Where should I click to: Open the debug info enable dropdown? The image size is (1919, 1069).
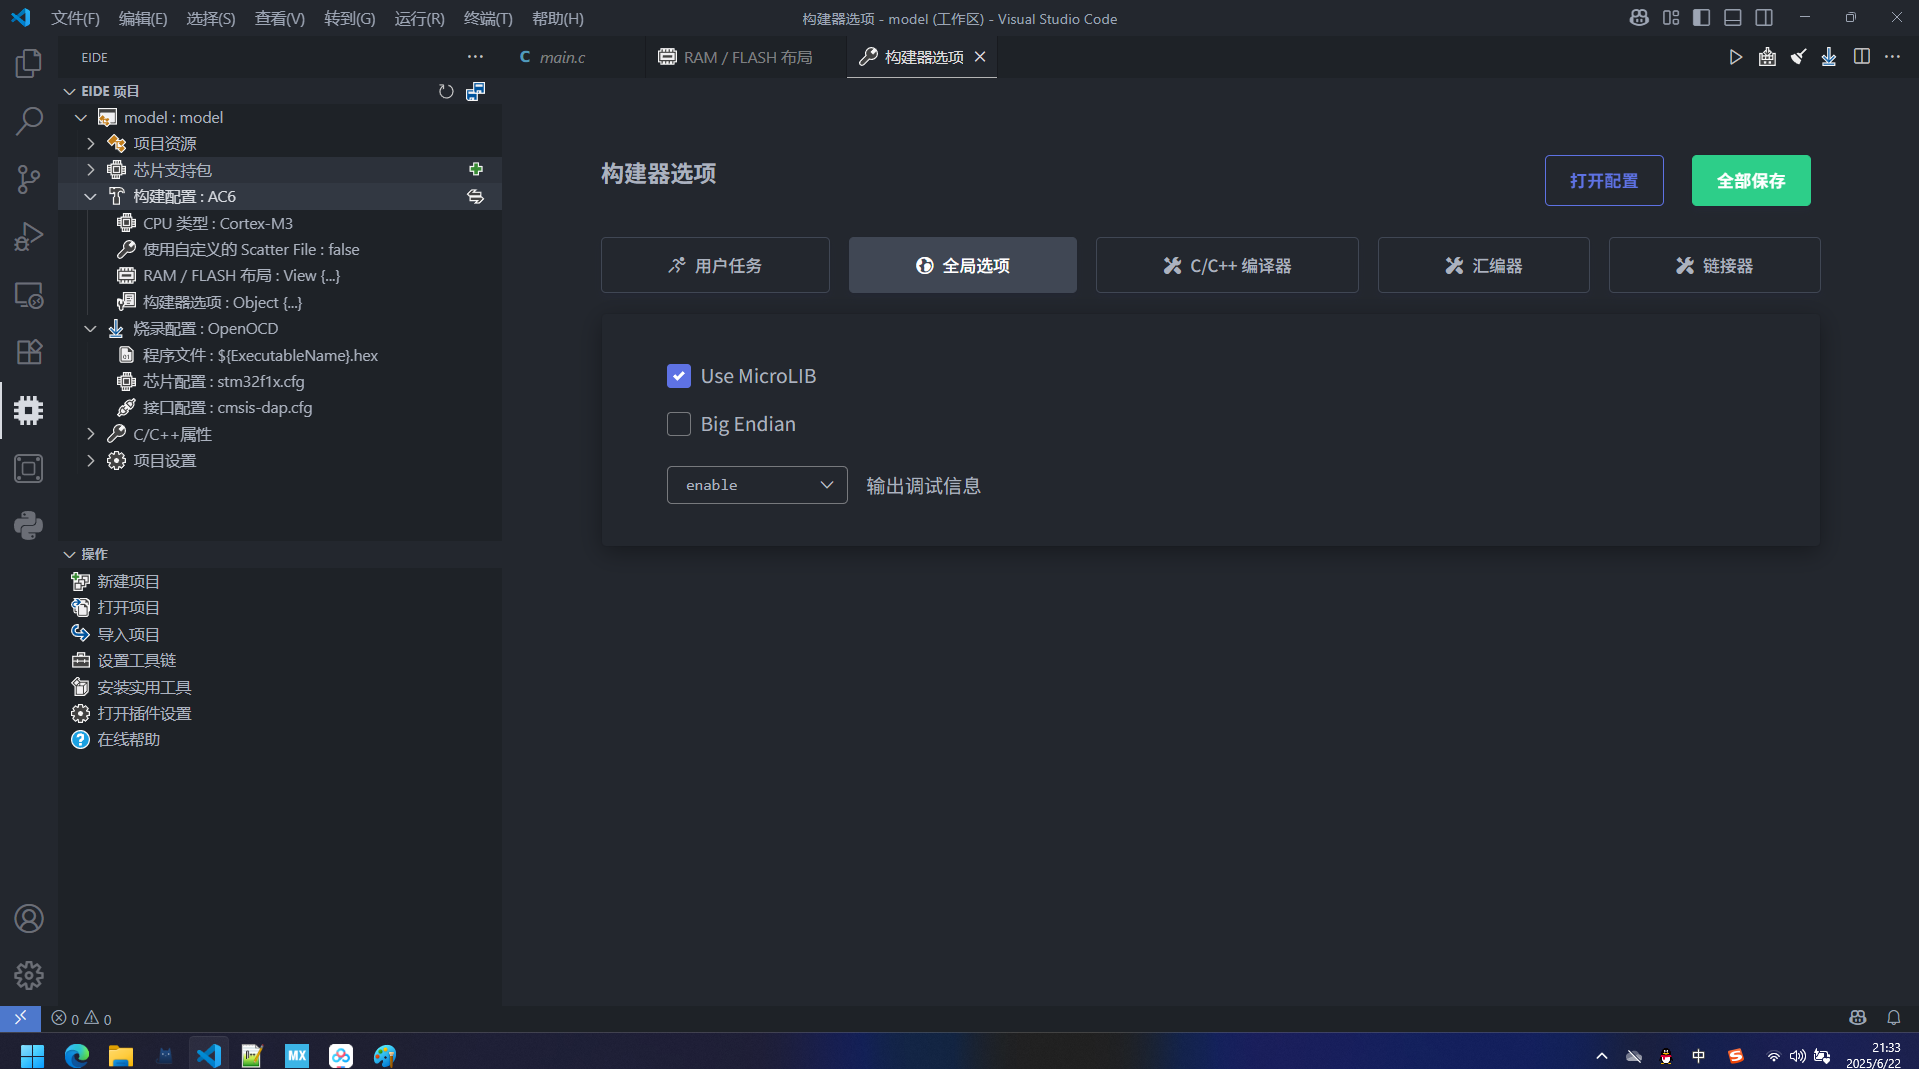tap(756, 485)
